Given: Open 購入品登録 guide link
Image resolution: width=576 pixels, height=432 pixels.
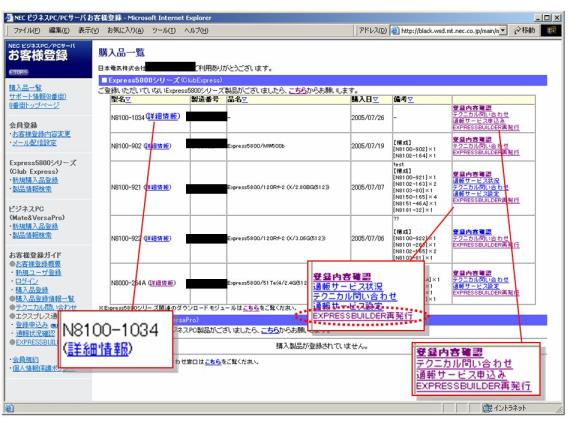Looking at the screenshot, I should click(32, 290).
